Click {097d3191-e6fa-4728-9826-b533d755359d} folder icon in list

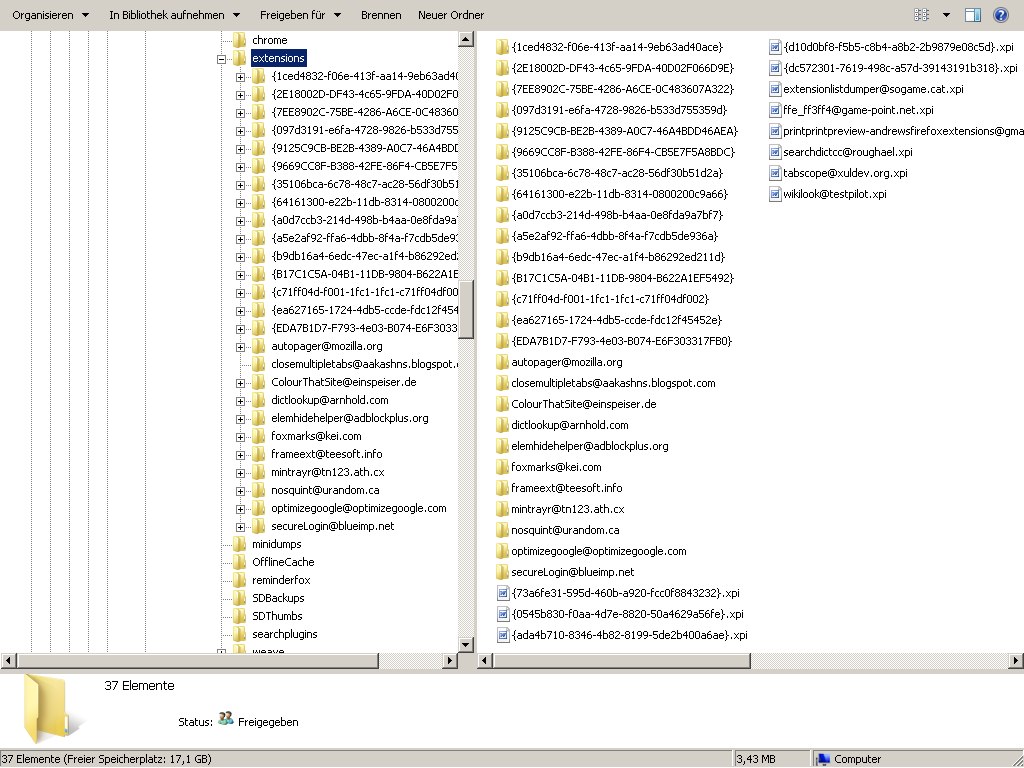(502, 110)
